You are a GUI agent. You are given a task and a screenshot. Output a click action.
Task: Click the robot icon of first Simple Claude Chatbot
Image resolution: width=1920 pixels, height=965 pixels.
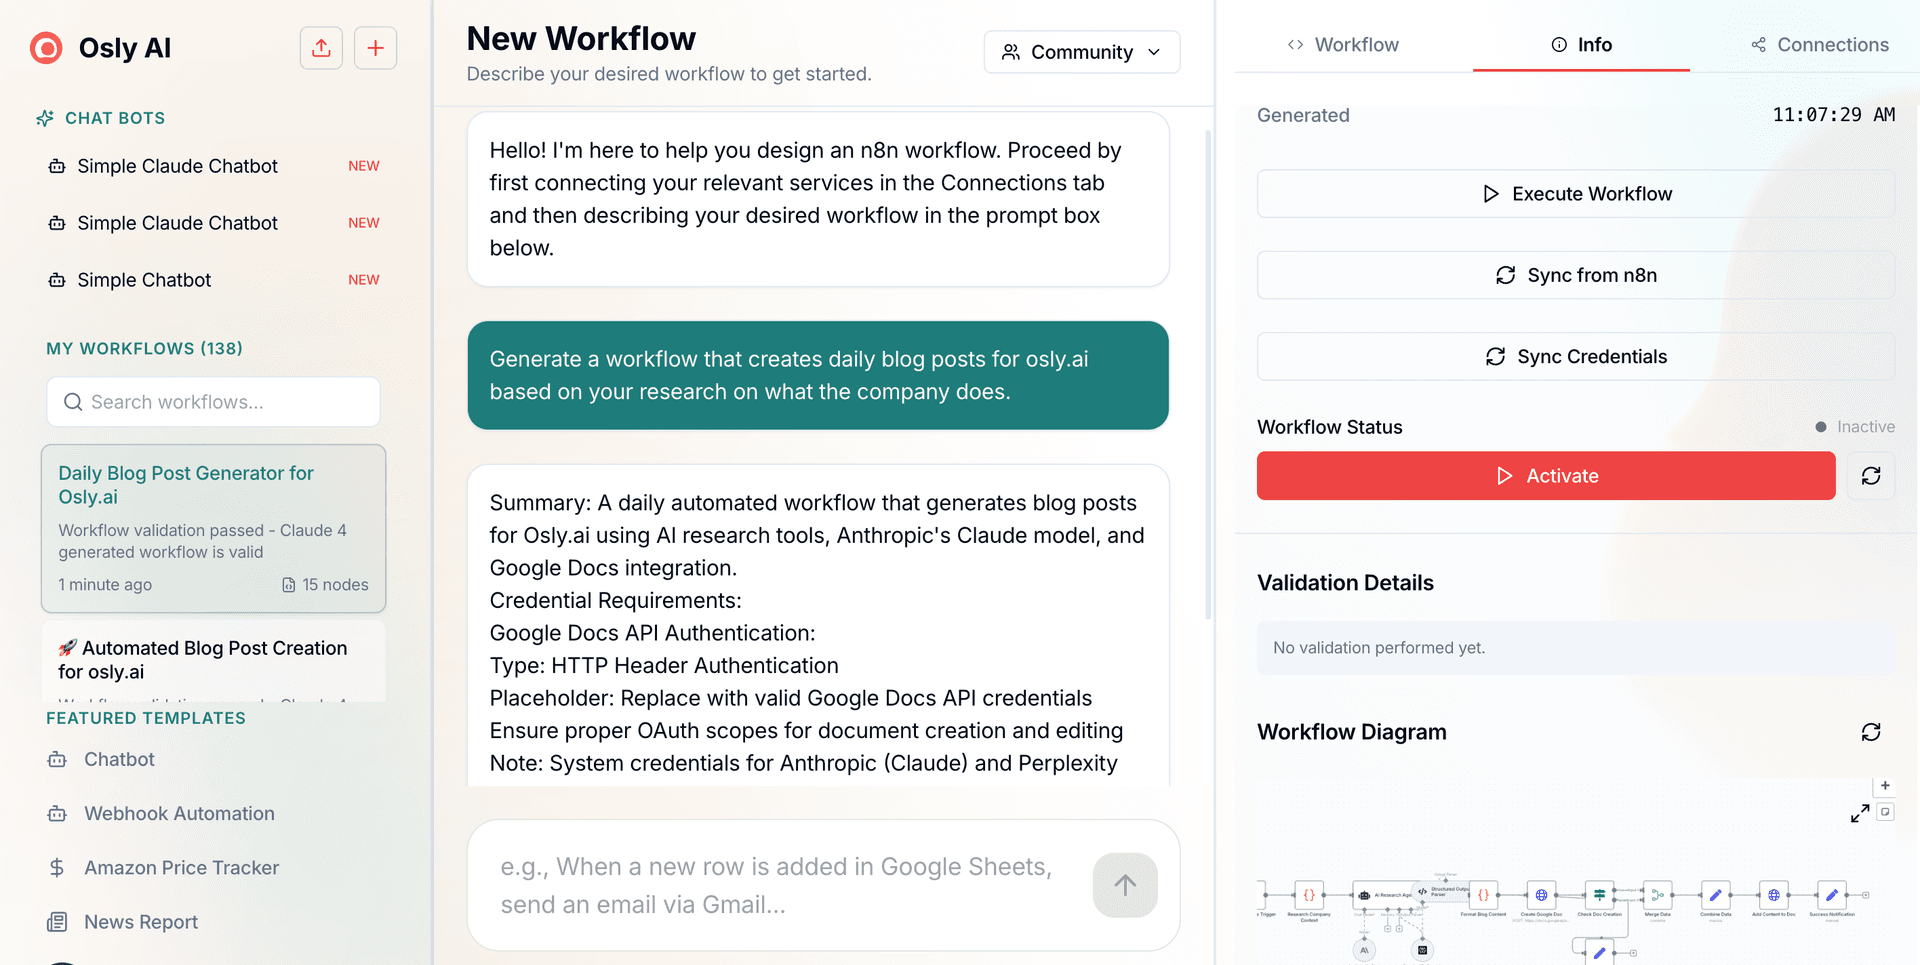click(57, 166)
